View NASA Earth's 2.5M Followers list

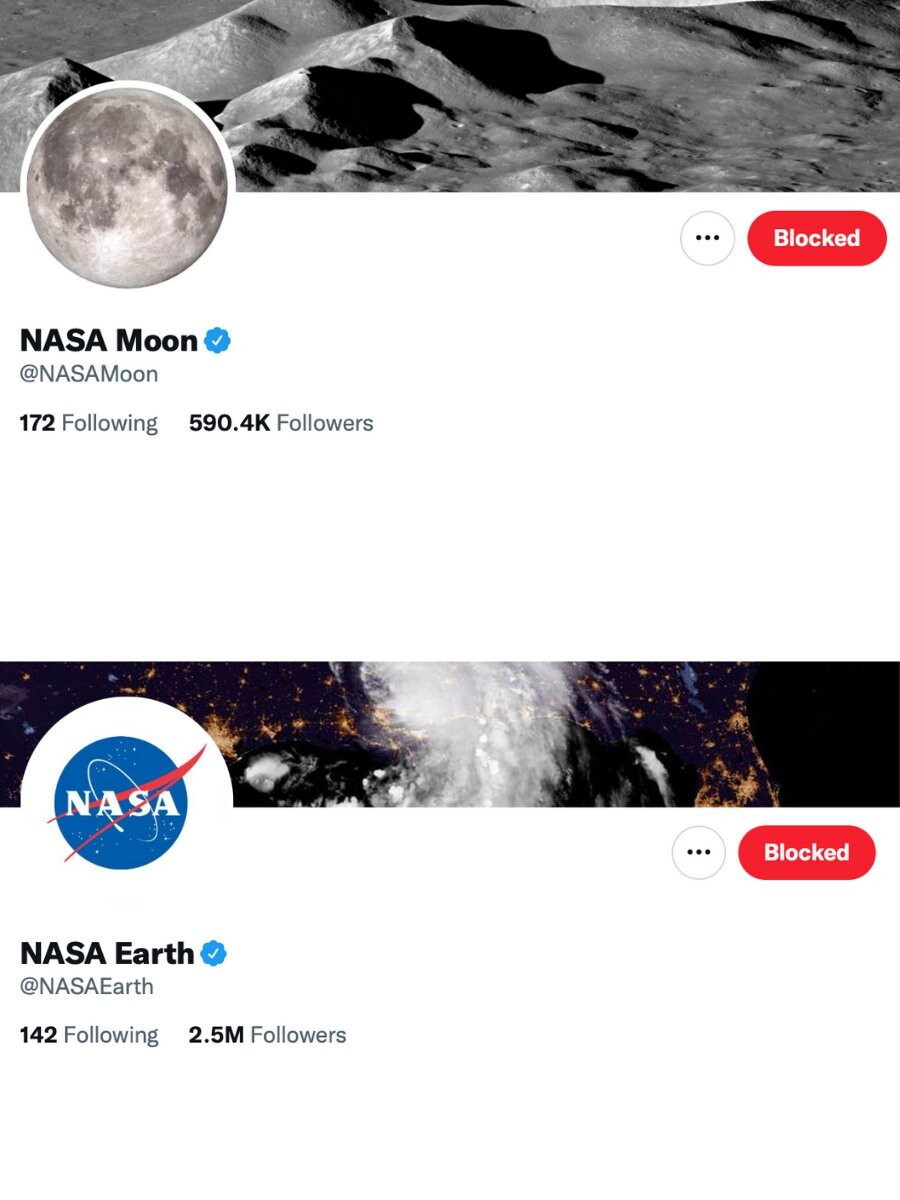(267, 1035)
